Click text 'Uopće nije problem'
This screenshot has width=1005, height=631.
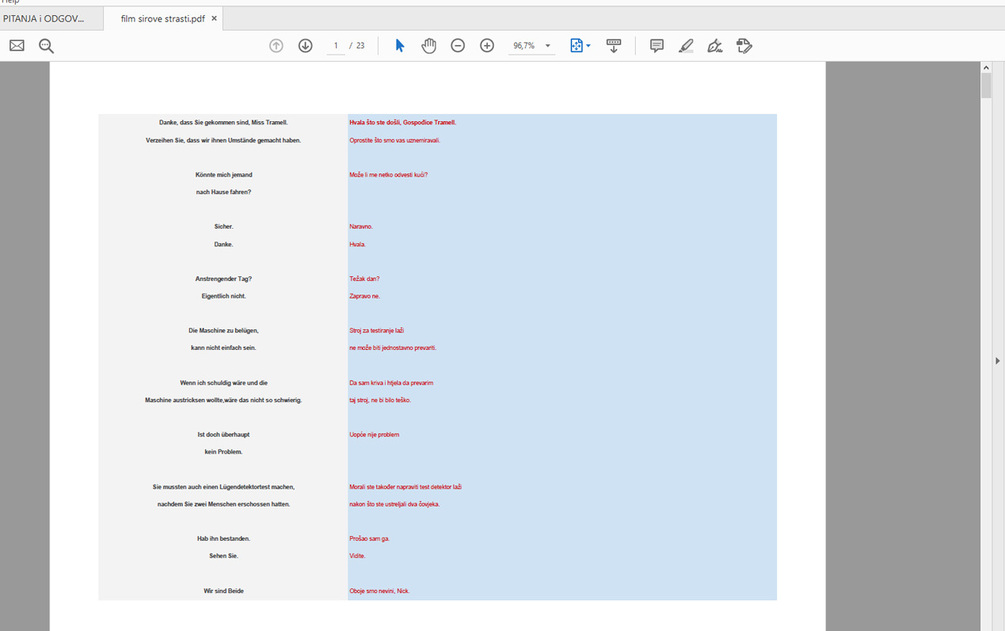374,435
